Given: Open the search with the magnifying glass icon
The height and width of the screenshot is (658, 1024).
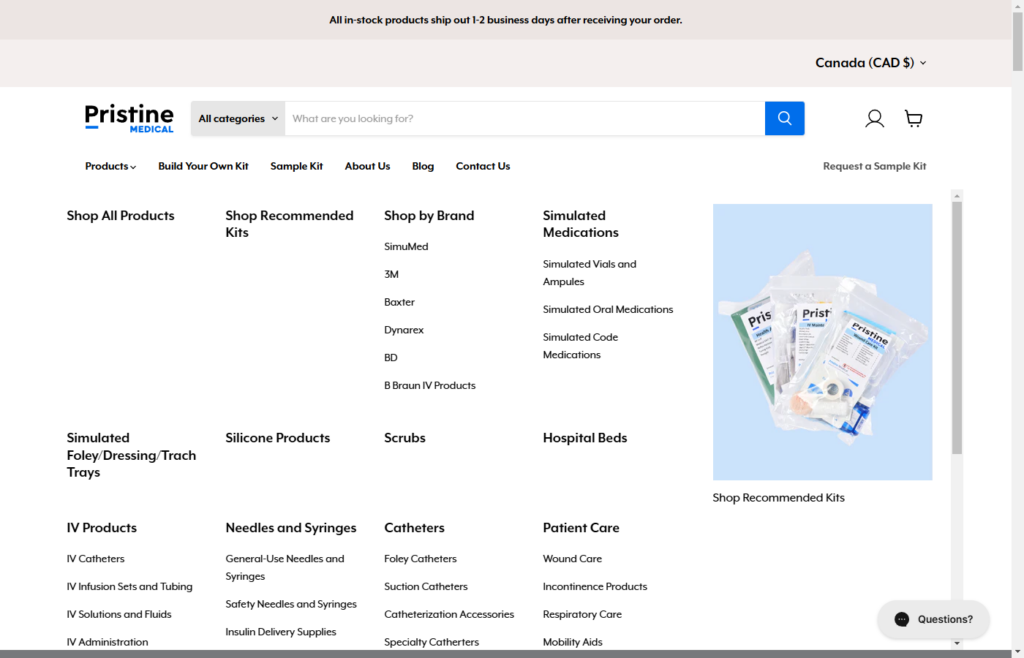Looking at the screenshot, I should 784,117.
